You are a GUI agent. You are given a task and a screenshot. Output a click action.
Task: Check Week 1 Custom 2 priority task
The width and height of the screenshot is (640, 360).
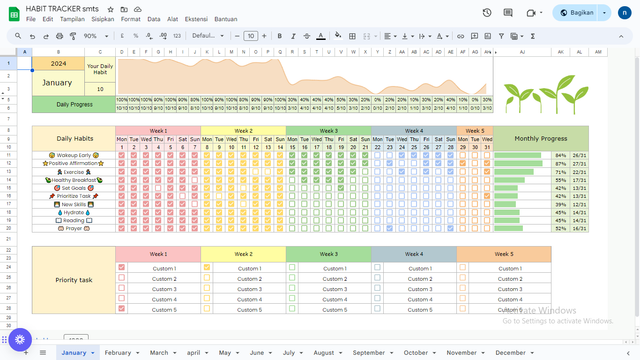(x=122, y=278)
